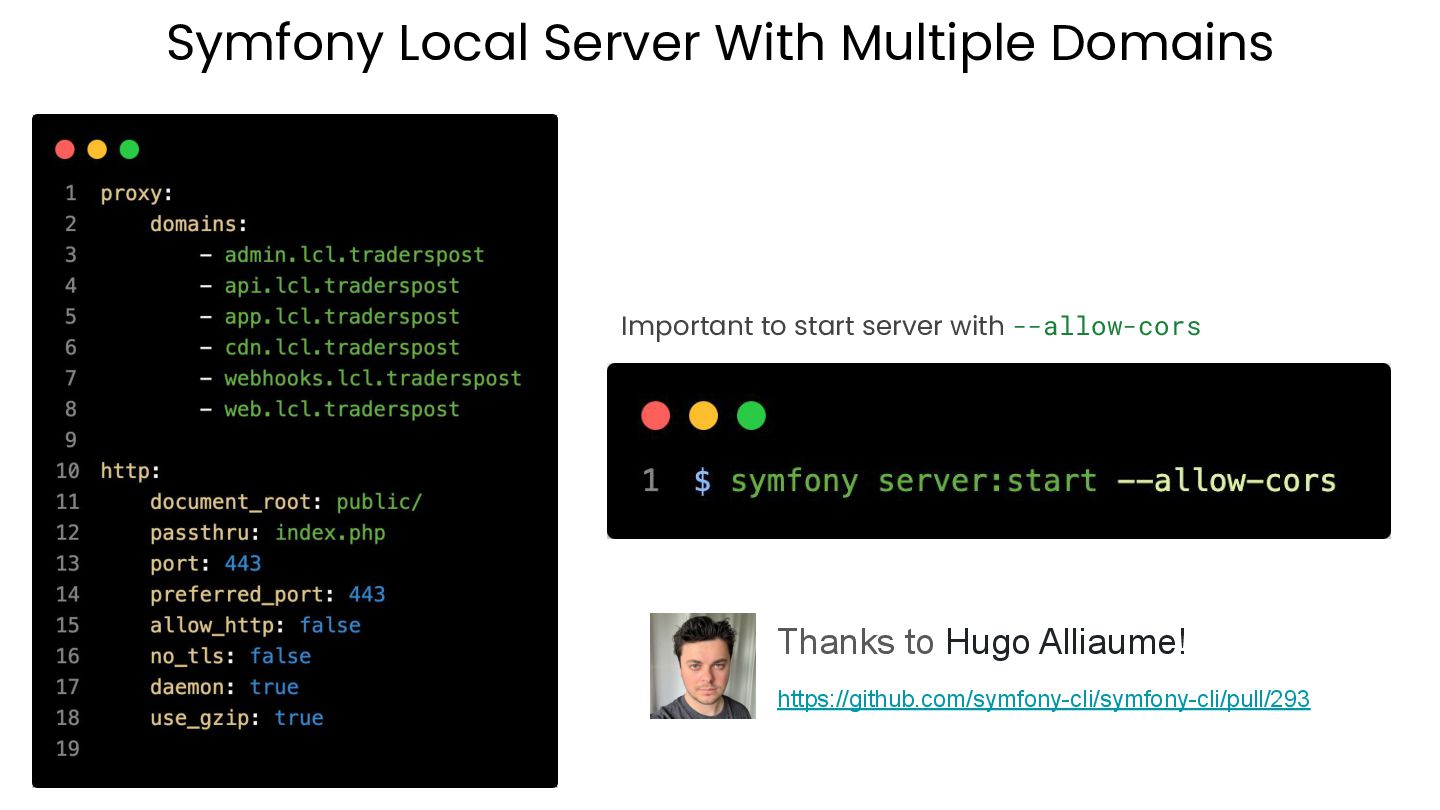Click 'symfony' in the terminal command

tap(794, 482)
